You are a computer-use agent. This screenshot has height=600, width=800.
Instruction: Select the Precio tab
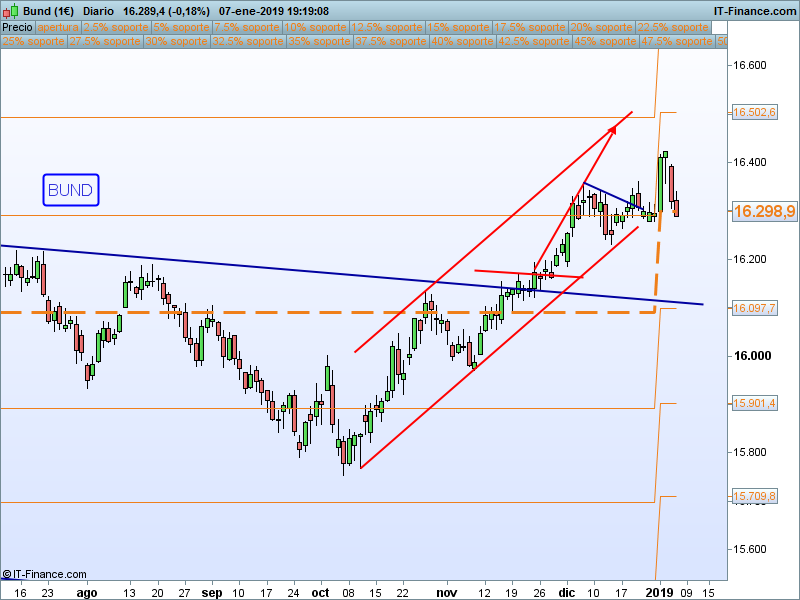(x=18, y=28)
